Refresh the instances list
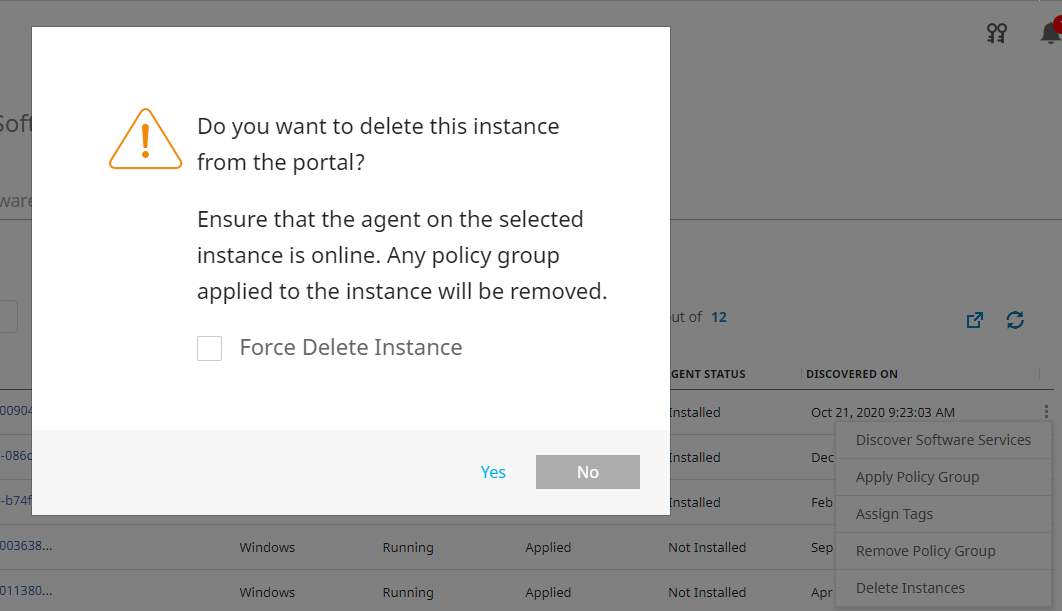 (x=1015, y=320)
